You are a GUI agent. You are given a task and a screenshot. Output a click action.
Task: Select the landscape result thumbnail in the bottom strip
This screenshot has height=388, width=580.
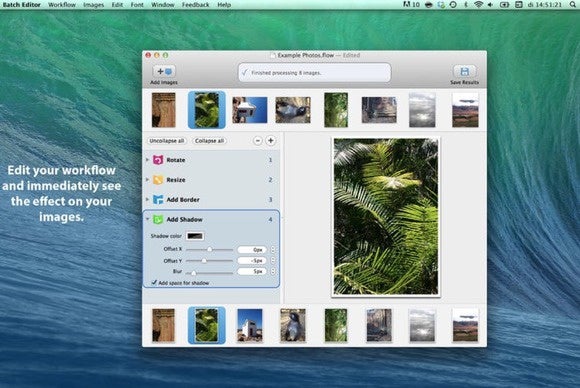point(465,325)
